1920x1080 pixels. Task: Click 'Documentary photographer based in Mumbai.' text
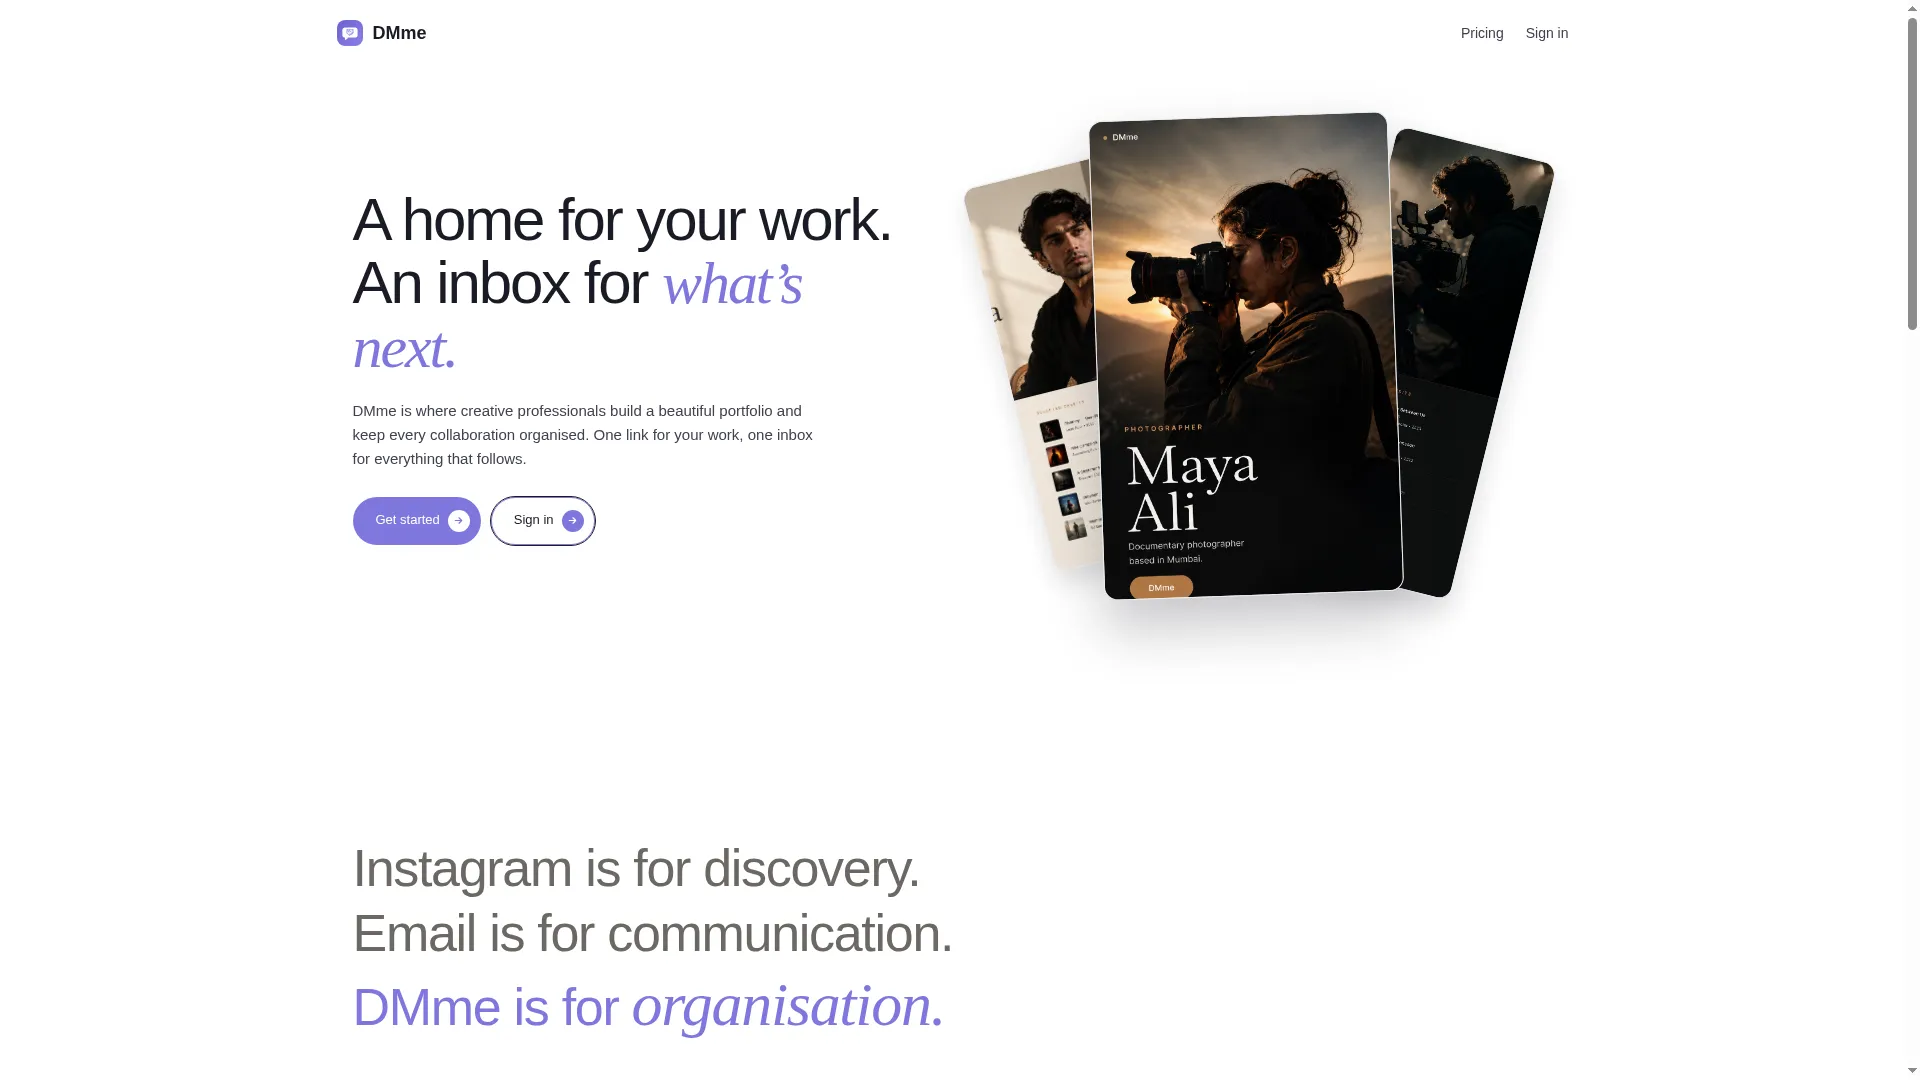coord(1186,552)
